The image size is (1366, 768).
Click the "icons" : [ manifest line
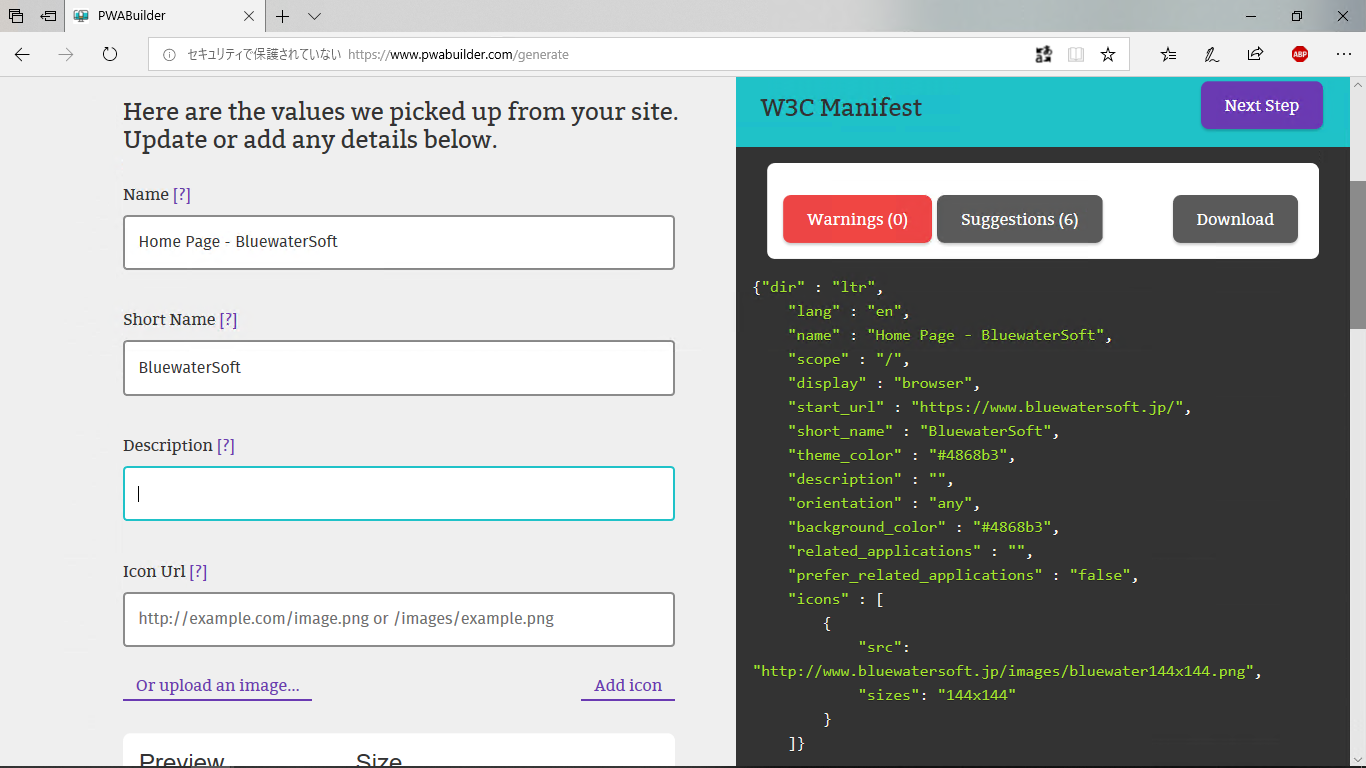pyautogui.click(x=835, y=599)
